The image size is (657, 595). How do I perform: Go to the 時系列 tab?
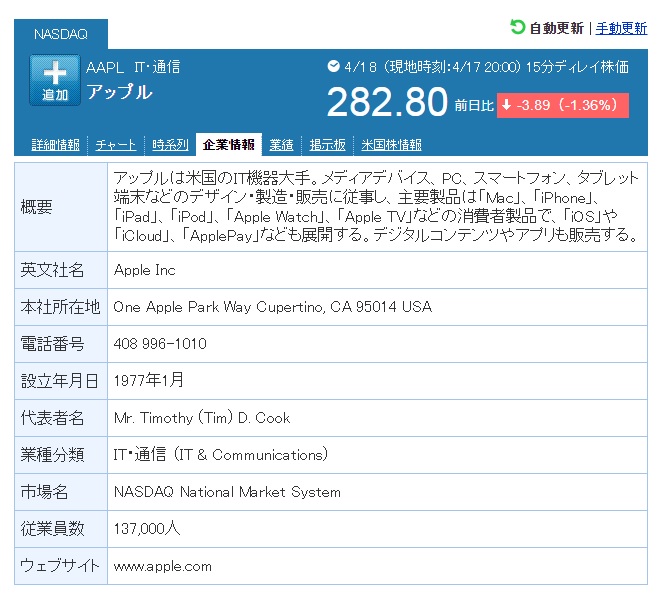(170, 145)
